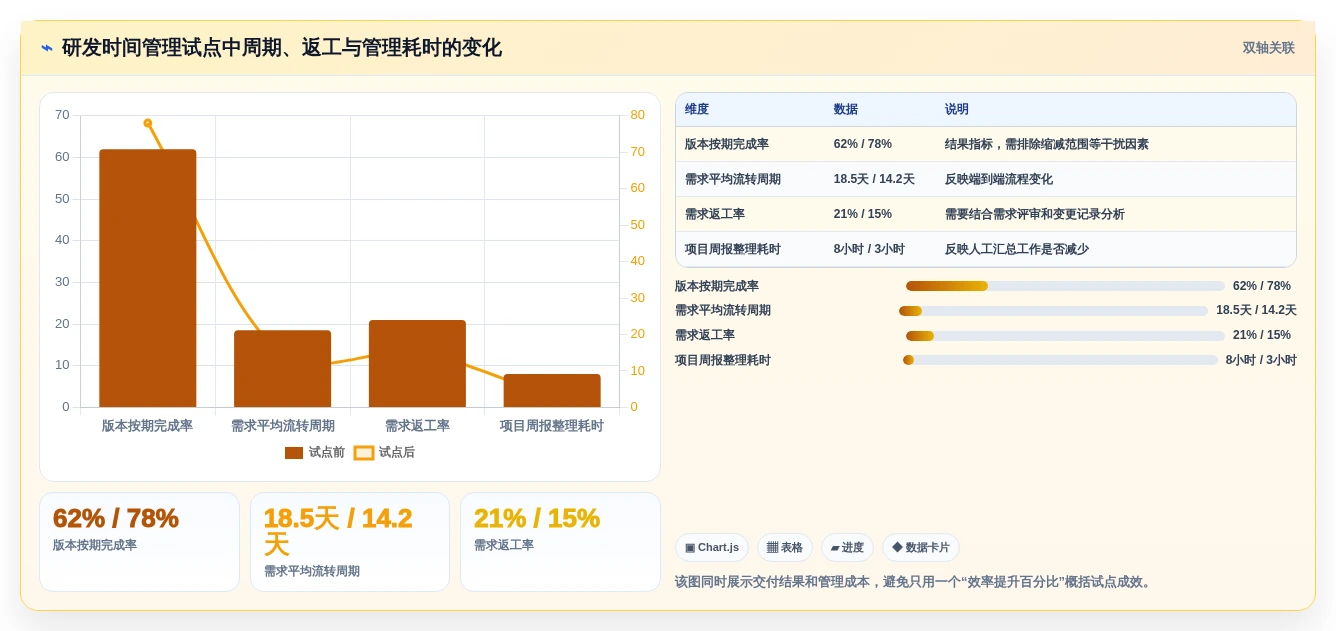
Task: Click the 双轴关联 label in the header
Action: point(1268,48)
